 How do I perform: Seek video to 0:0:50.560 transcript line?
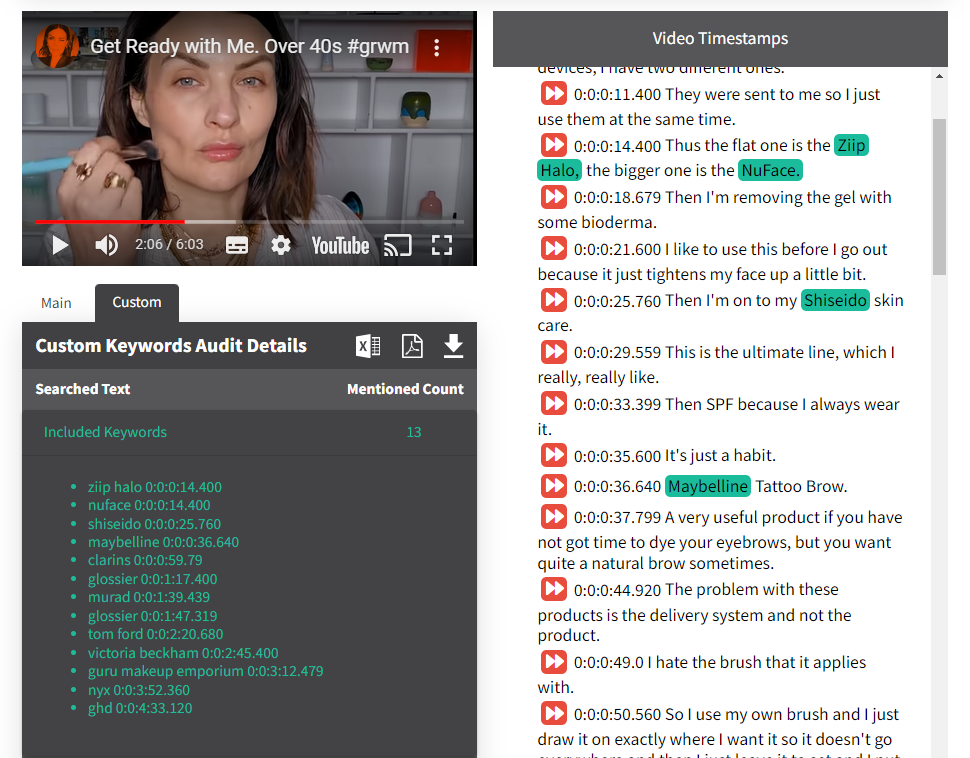coord(554,714)
